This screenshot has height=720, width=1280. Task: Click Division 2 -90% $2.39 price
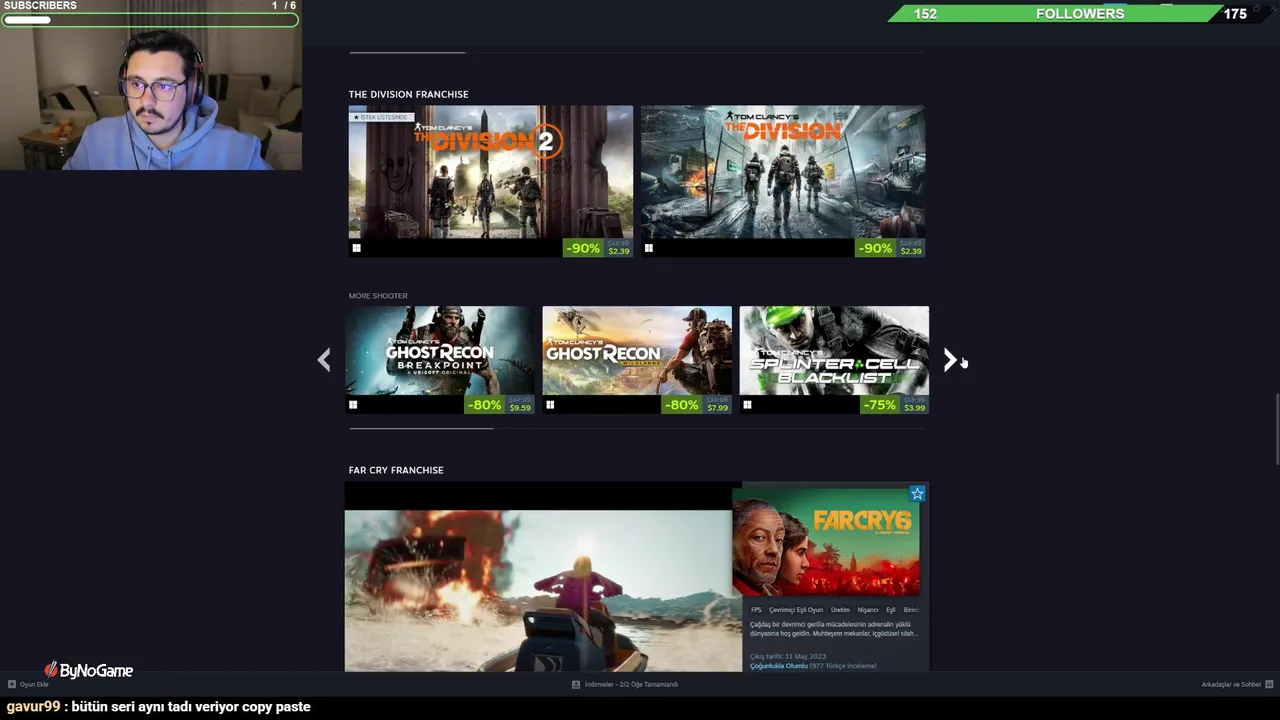point(598,248)
